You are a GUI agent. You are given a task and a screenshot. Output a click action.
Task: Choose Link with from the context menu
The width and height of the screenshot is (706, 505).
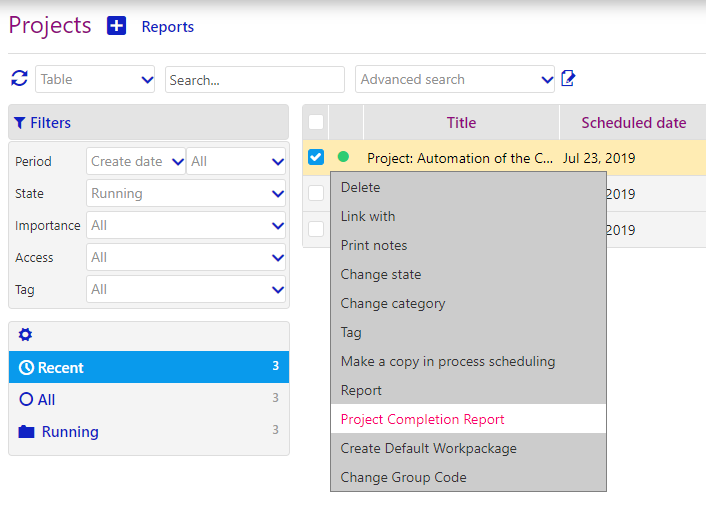(468, 216)
